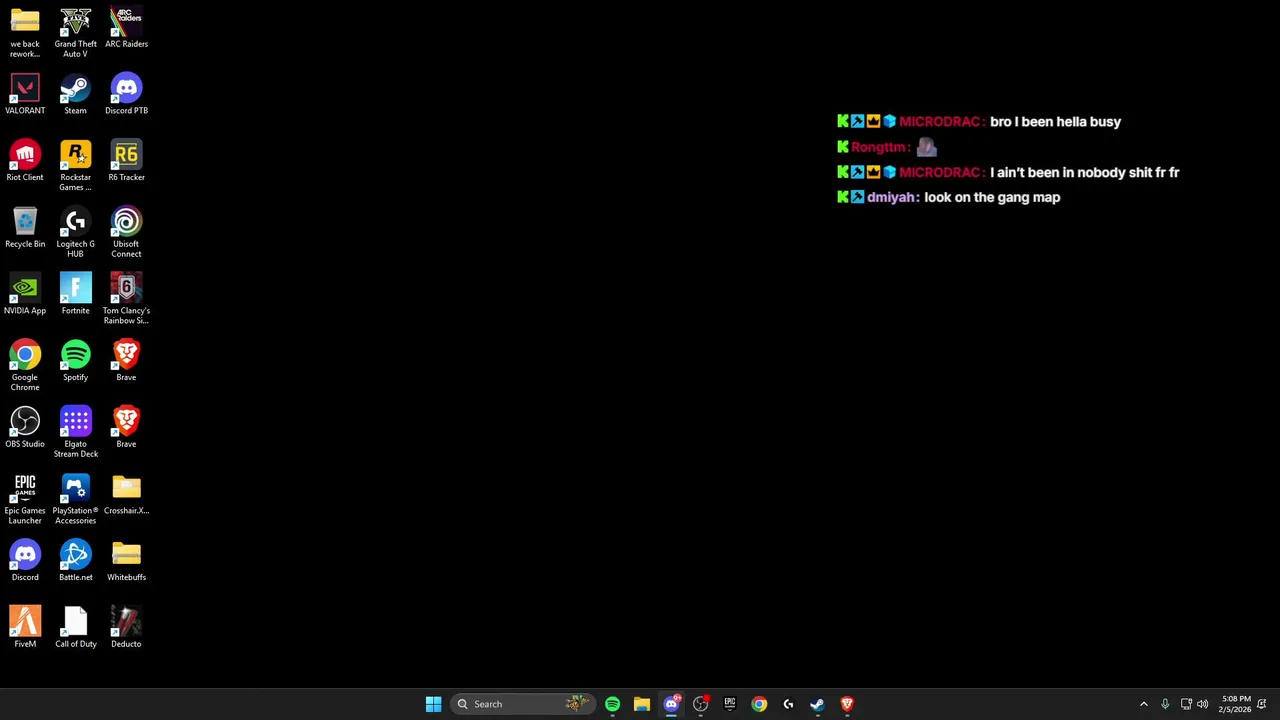Open the Whitebuffs folder
The image size is (1280, 720).
click(126, 562)
